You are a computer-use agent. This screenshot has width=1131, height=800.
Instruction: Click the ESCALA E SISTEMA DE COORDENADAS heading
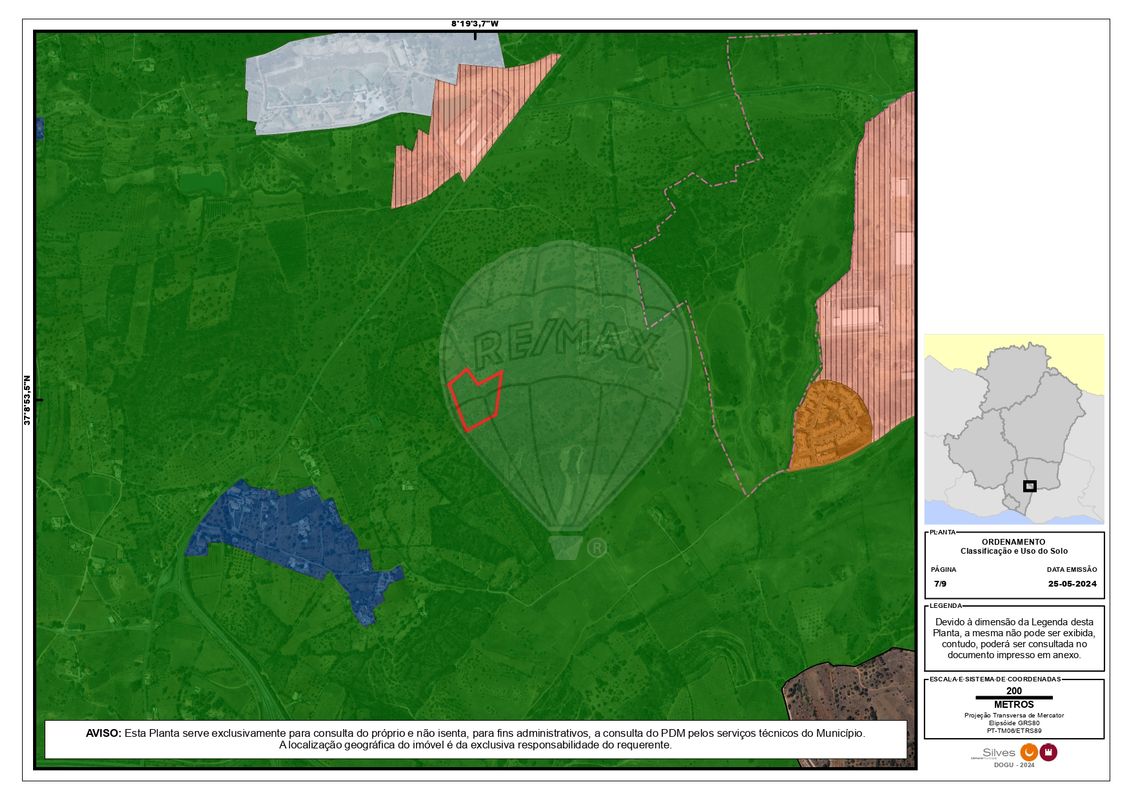(995, 679)
